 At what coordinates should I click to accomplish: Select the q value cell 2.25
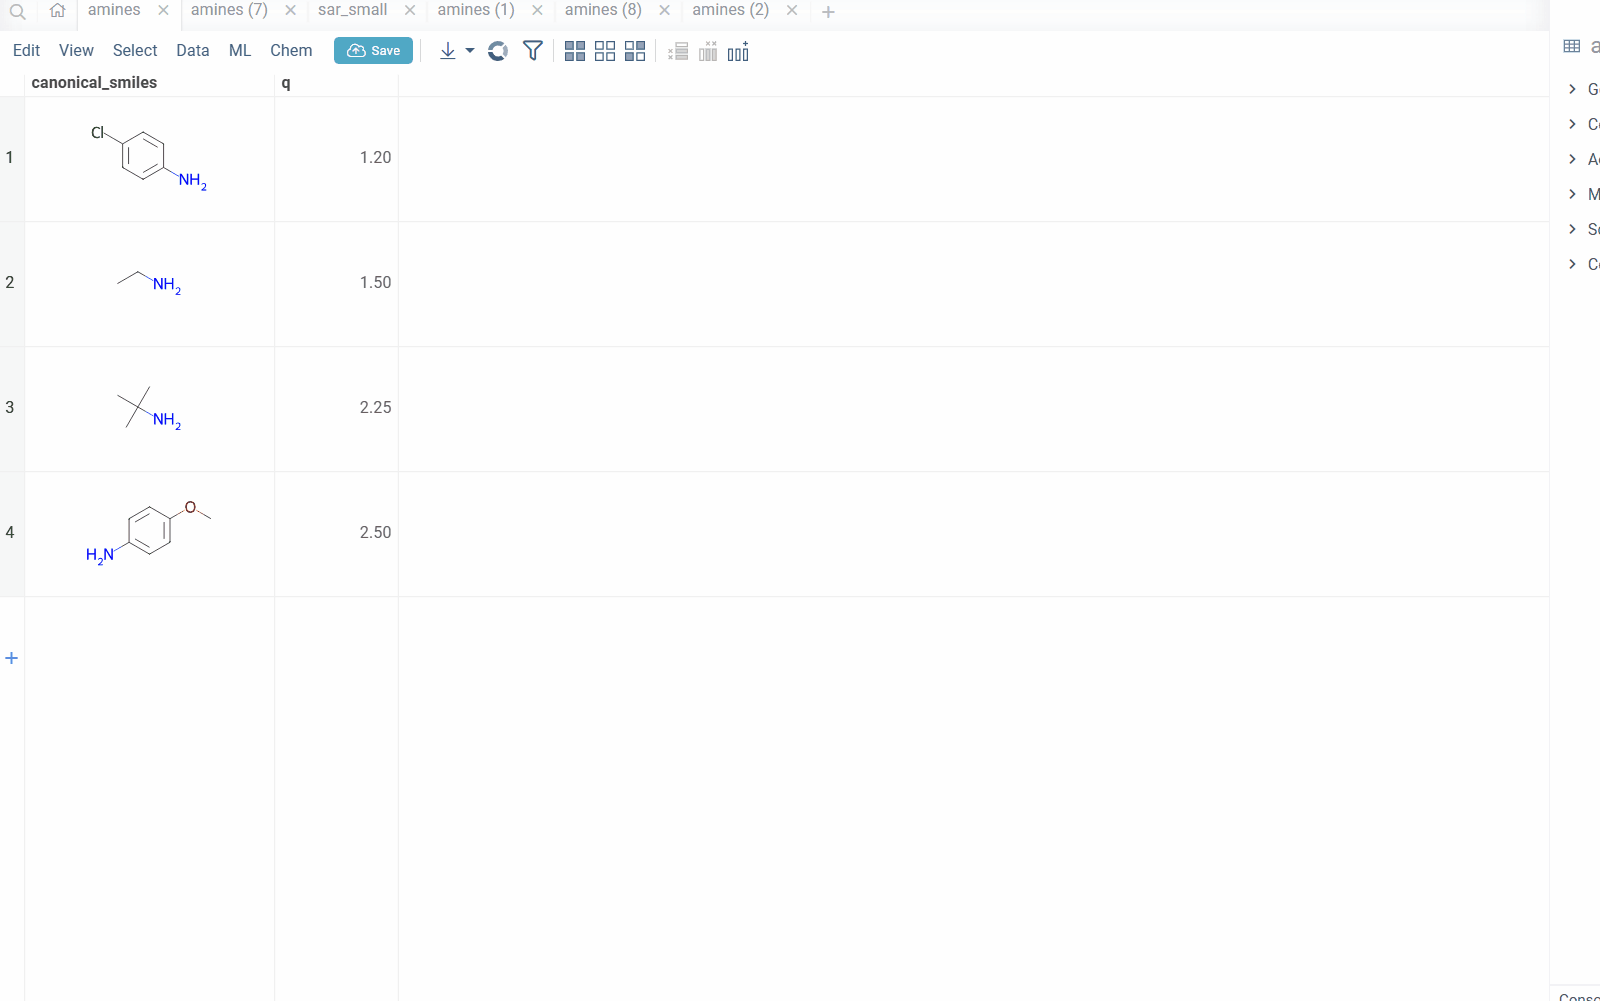pyautogui.click(x=337, y=408)
